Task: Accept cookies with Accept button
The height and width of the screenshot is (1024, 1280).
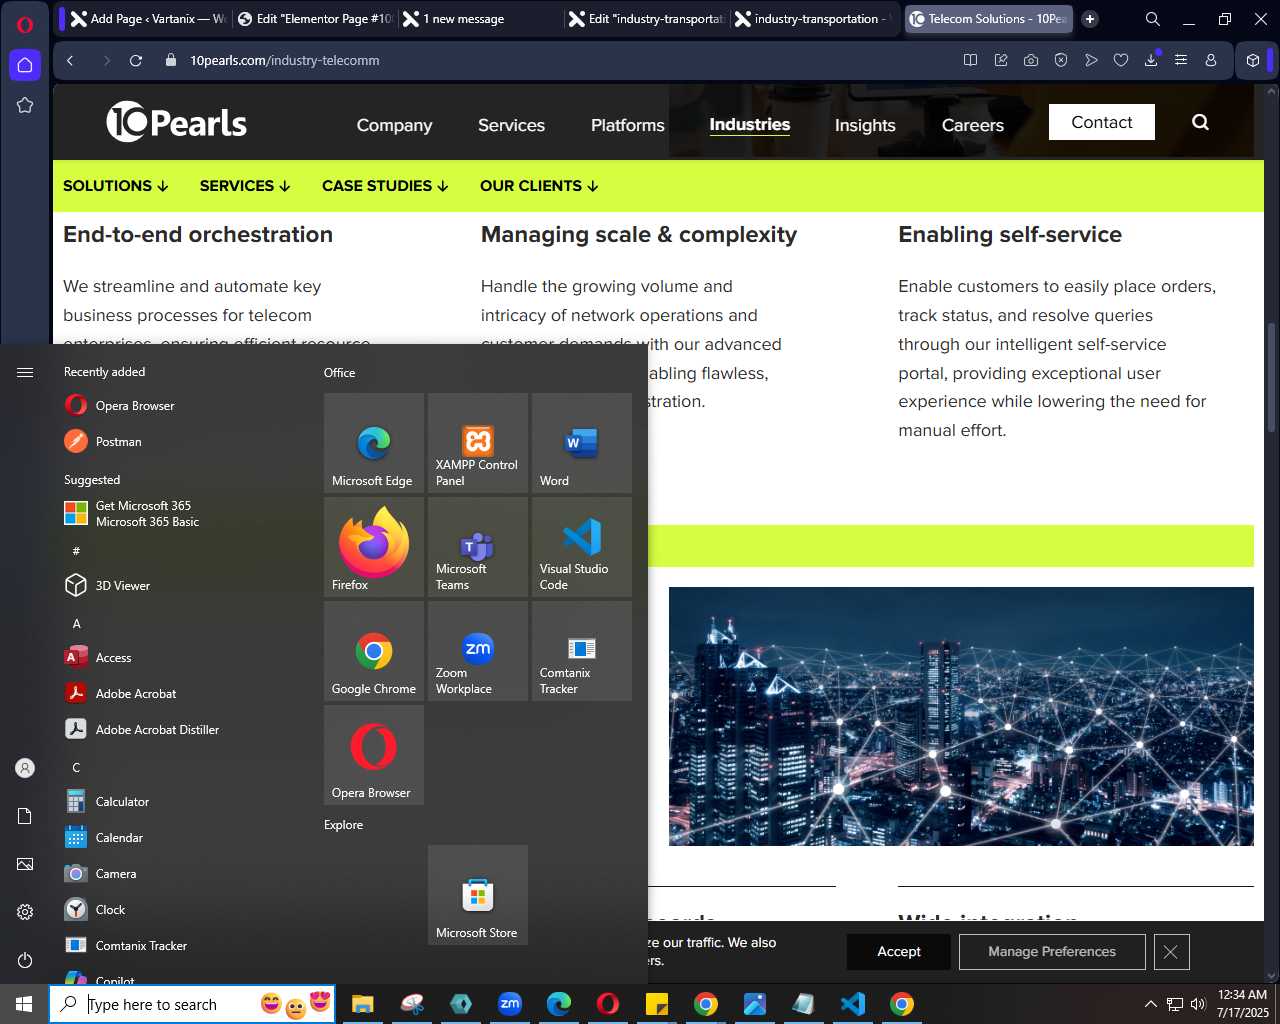Action: (898, 951)
